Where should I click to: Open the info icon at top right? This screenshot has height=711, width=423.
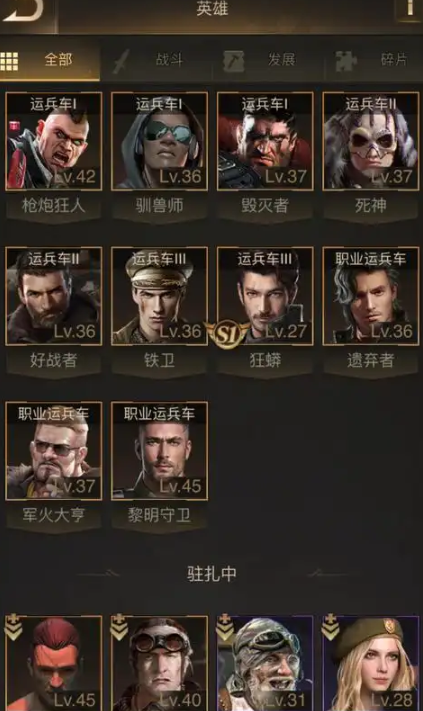pyautogui.click(x=409, y=9)
